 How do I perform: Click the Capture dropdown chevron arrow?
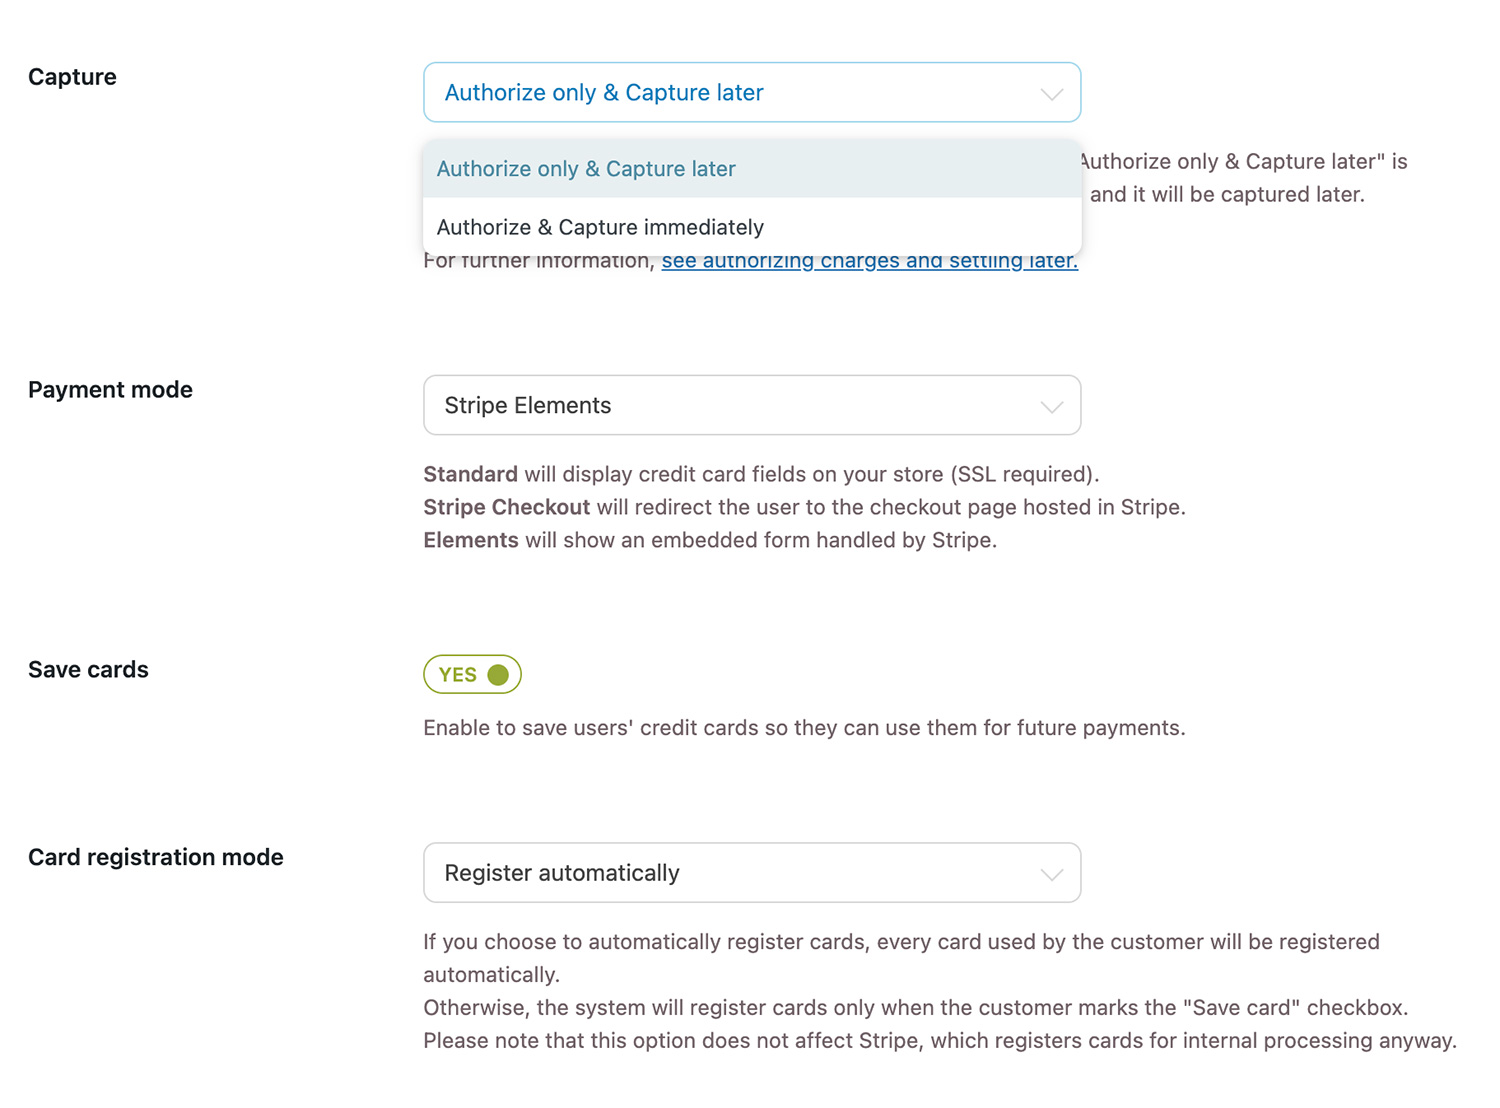tap(1051, 94)
